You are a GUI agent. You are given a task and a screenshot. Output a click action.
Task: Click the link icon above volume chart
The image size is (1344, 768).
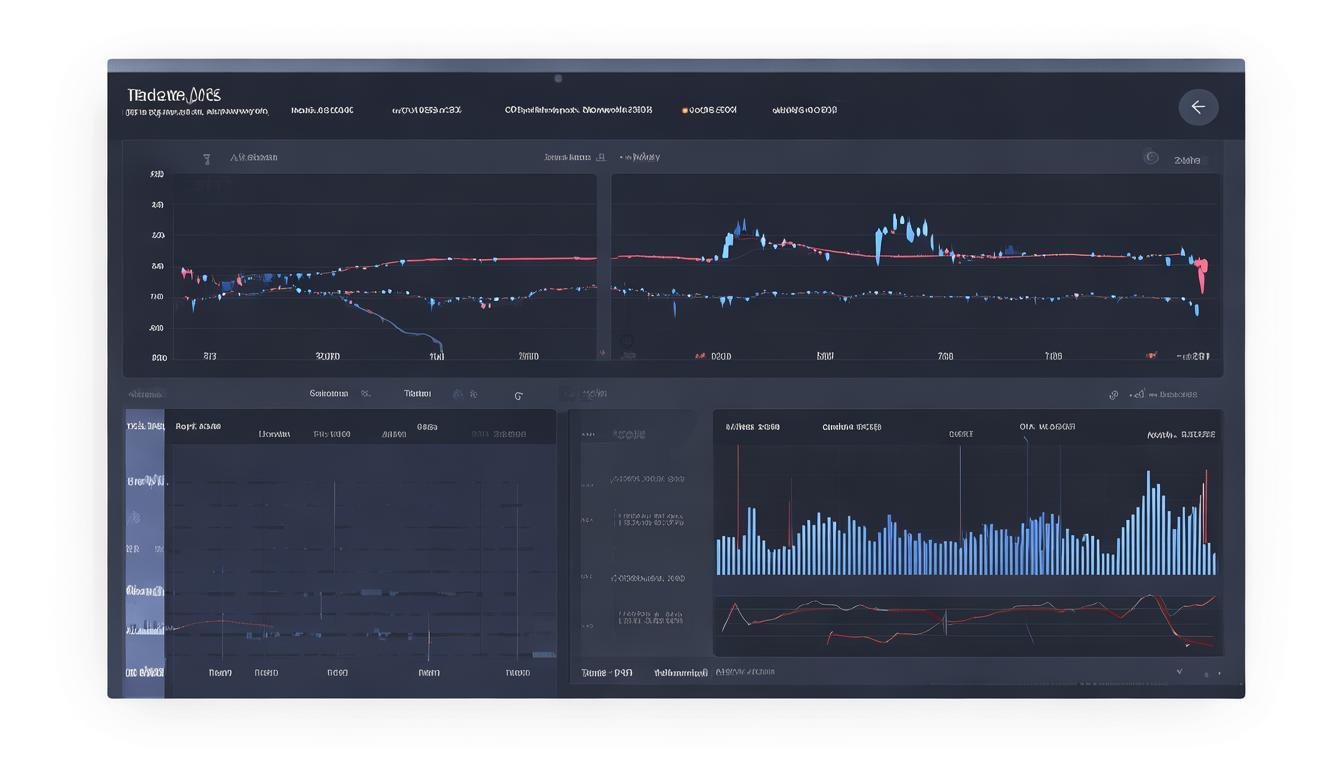[1113, 395]
